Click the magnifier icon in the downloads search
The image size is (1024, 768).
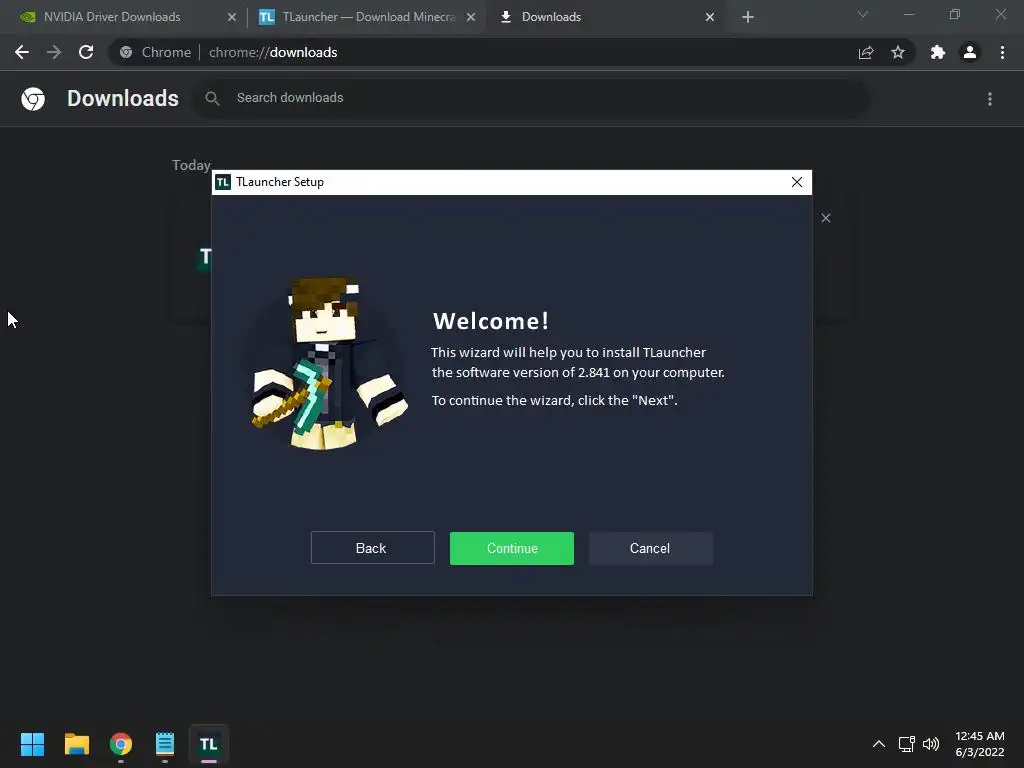(x=212, y=98)
